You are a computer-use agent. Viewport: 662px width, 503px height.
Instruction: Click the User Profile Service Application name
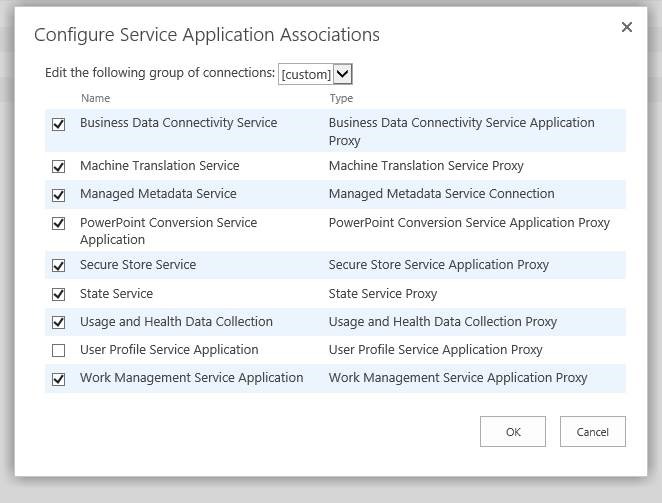point(169,350)
